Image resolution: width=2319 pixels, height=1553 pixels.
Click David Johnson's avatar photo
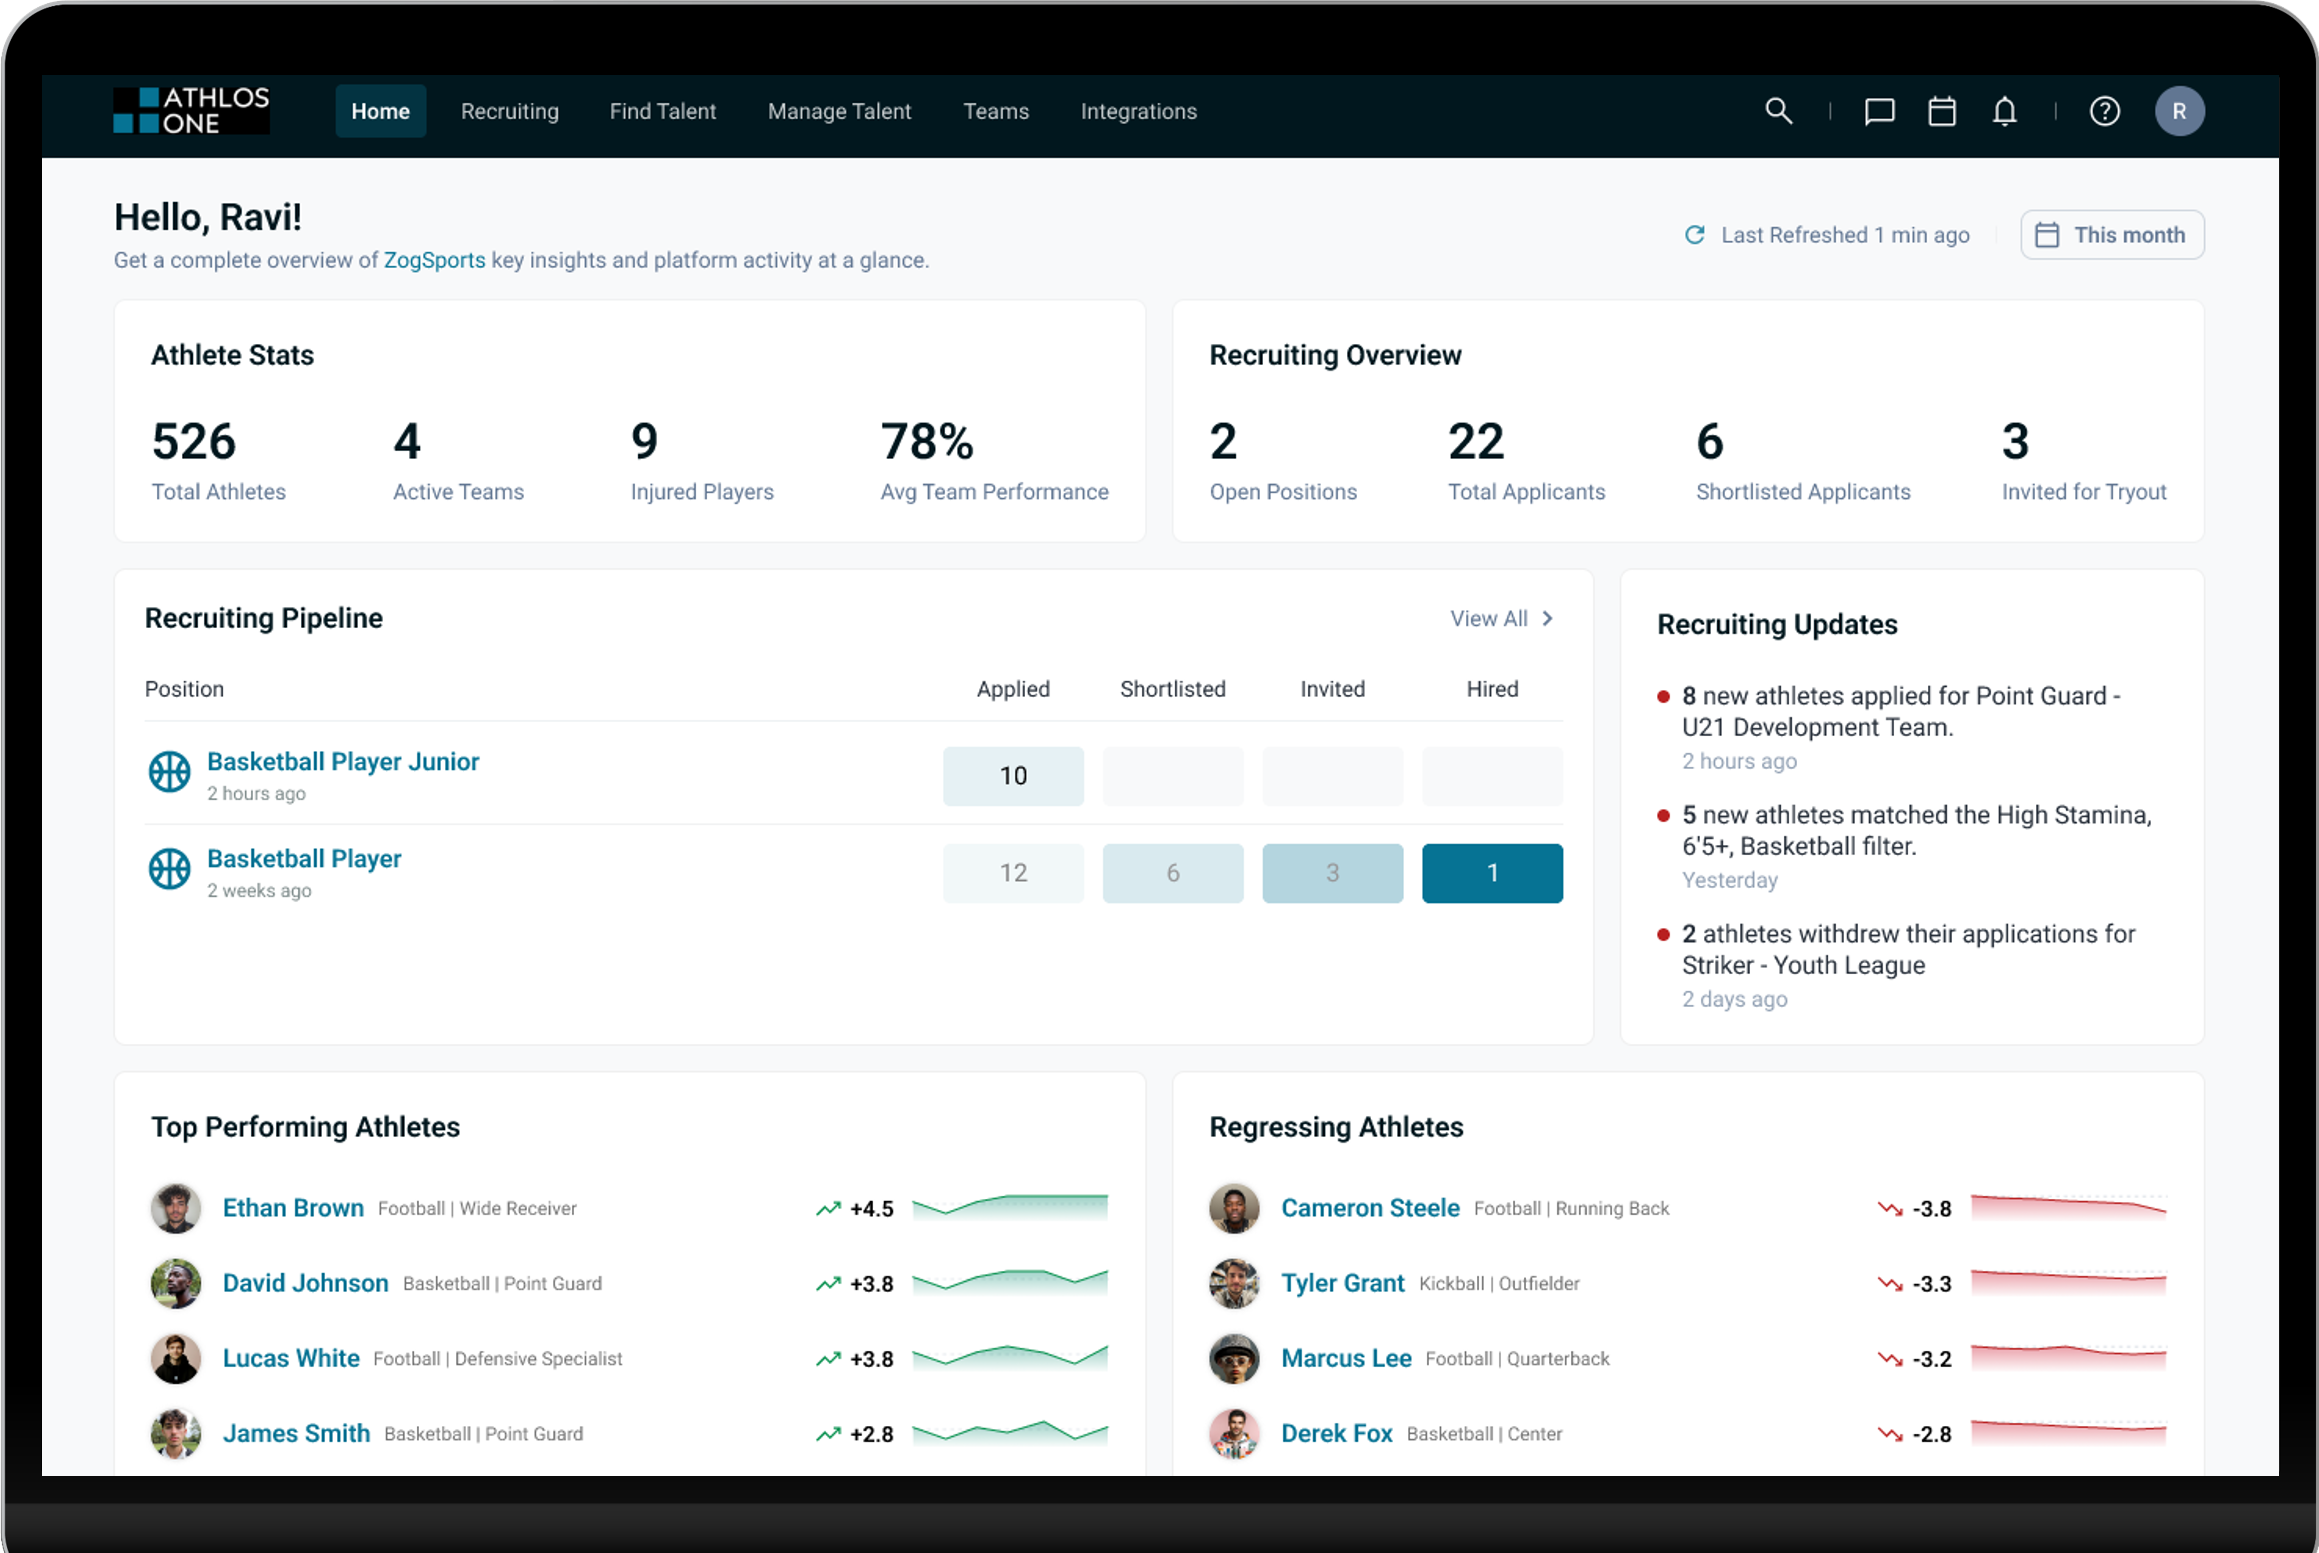[175, 1283]
